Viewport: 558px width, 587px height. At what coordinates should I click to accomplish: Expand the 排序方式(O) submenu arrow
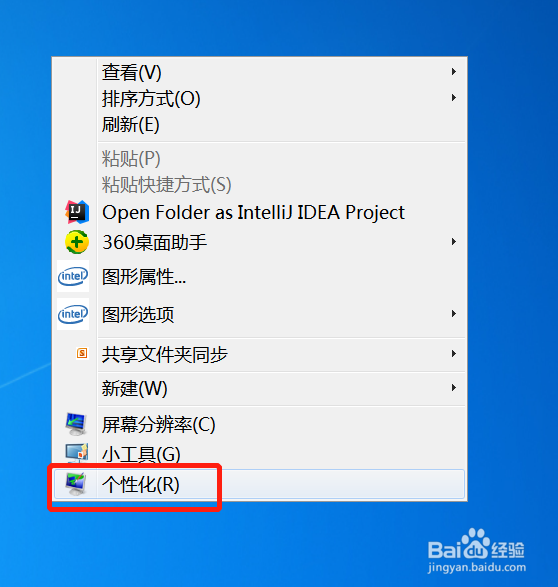coord(454,98)
